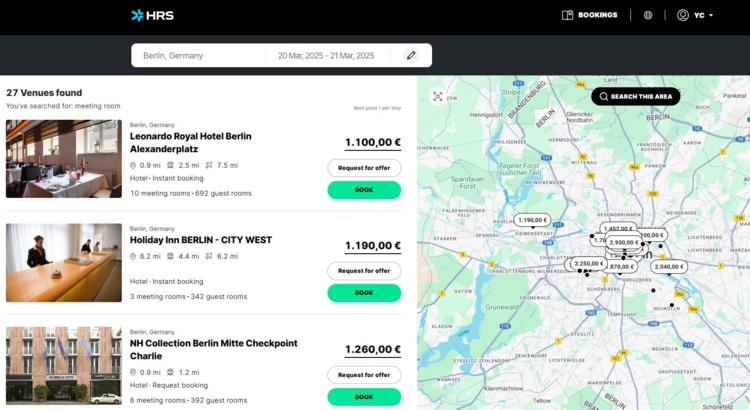Click Search This Area on map
This screenshot has height=410, width=750.
635,97
